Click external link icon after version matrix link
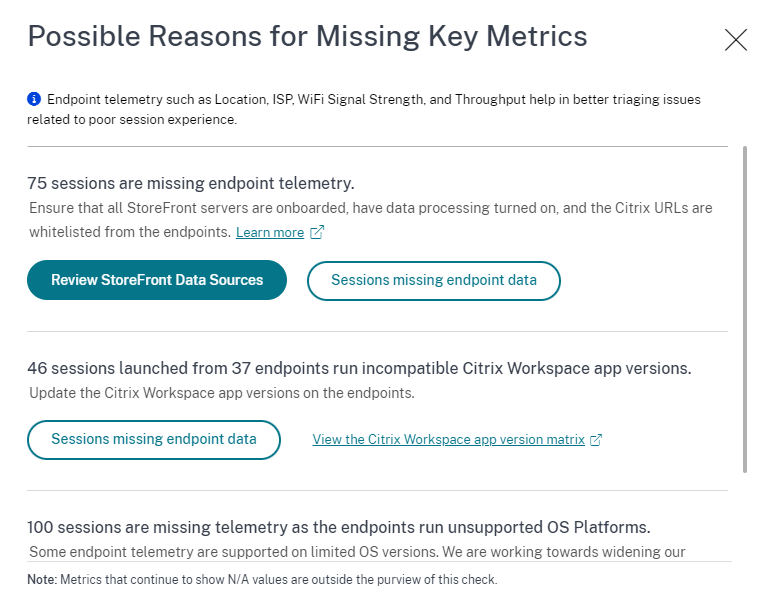This screenshot has width=768, height=604. click(x=596, y=439)
